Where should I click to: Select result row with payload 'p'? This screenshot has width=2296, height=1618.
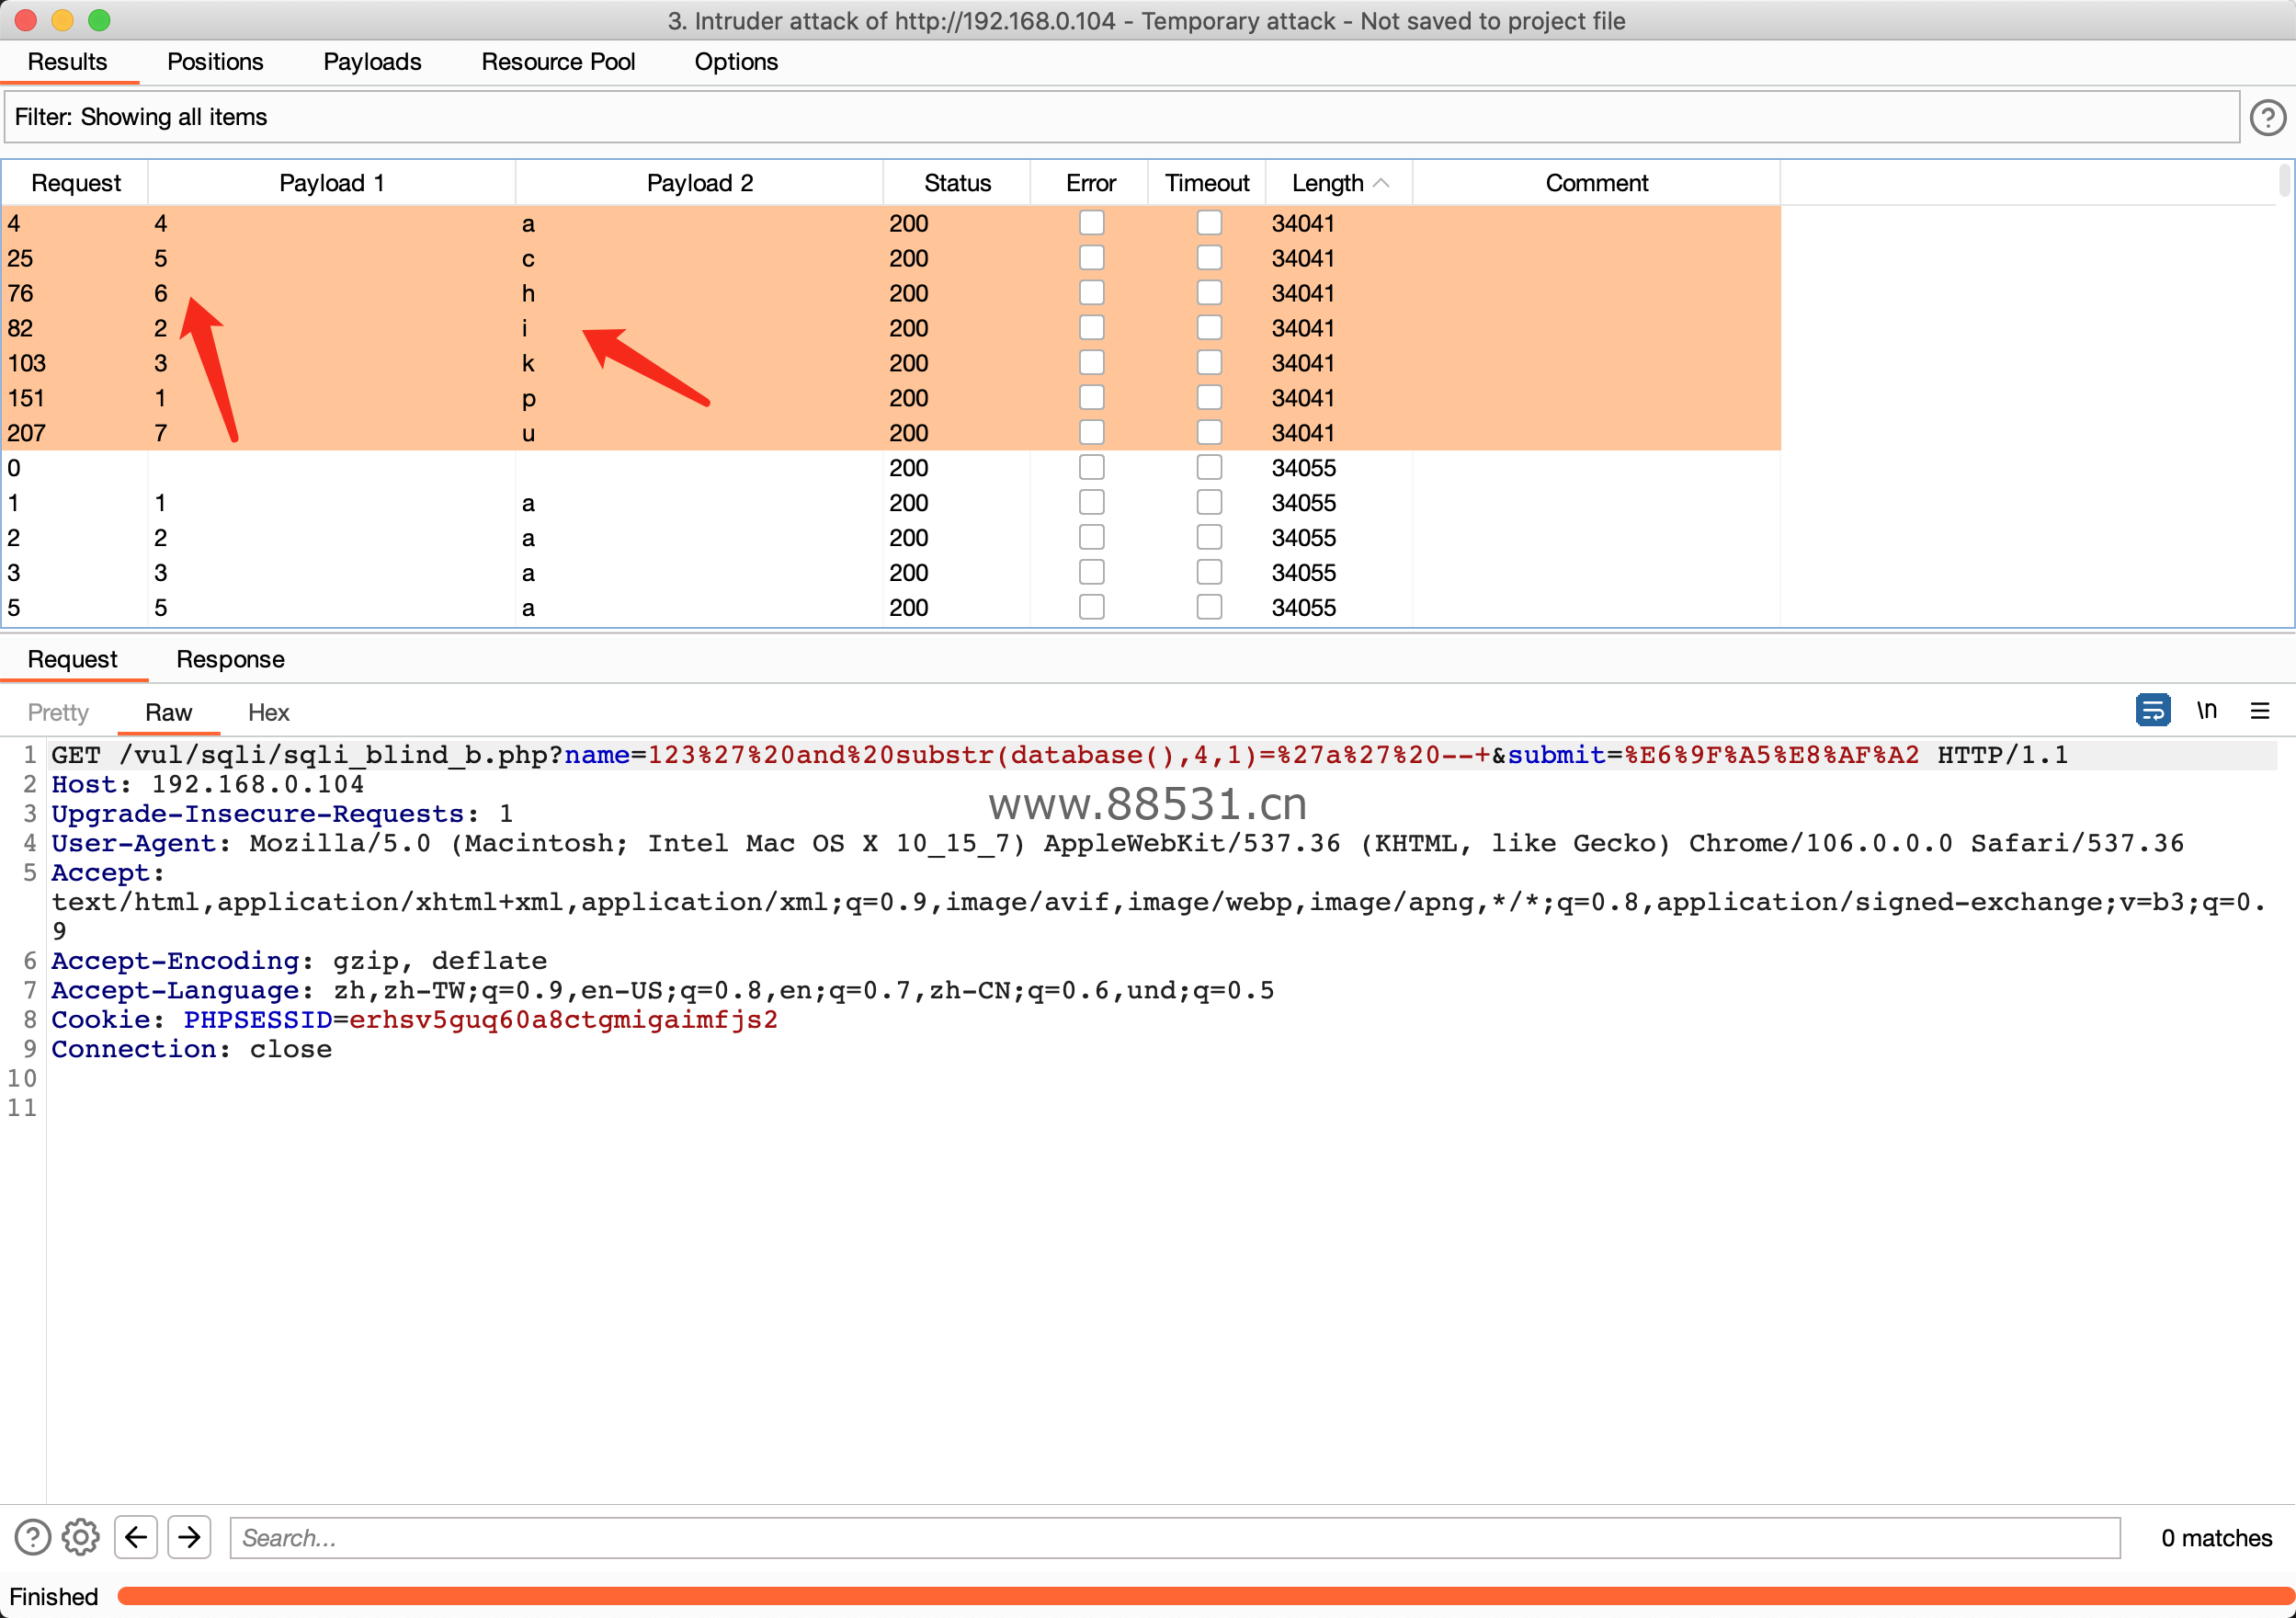(891, 398)
